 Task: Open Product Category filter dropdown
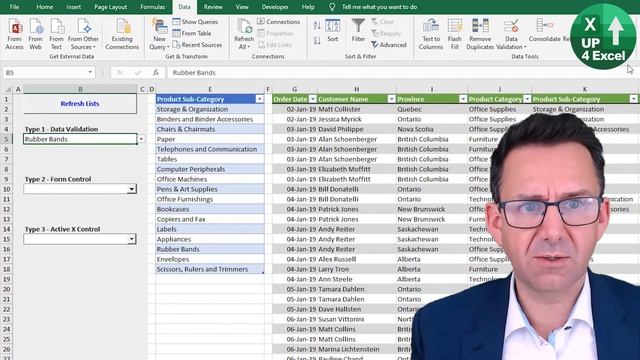[x=527, y=99]
